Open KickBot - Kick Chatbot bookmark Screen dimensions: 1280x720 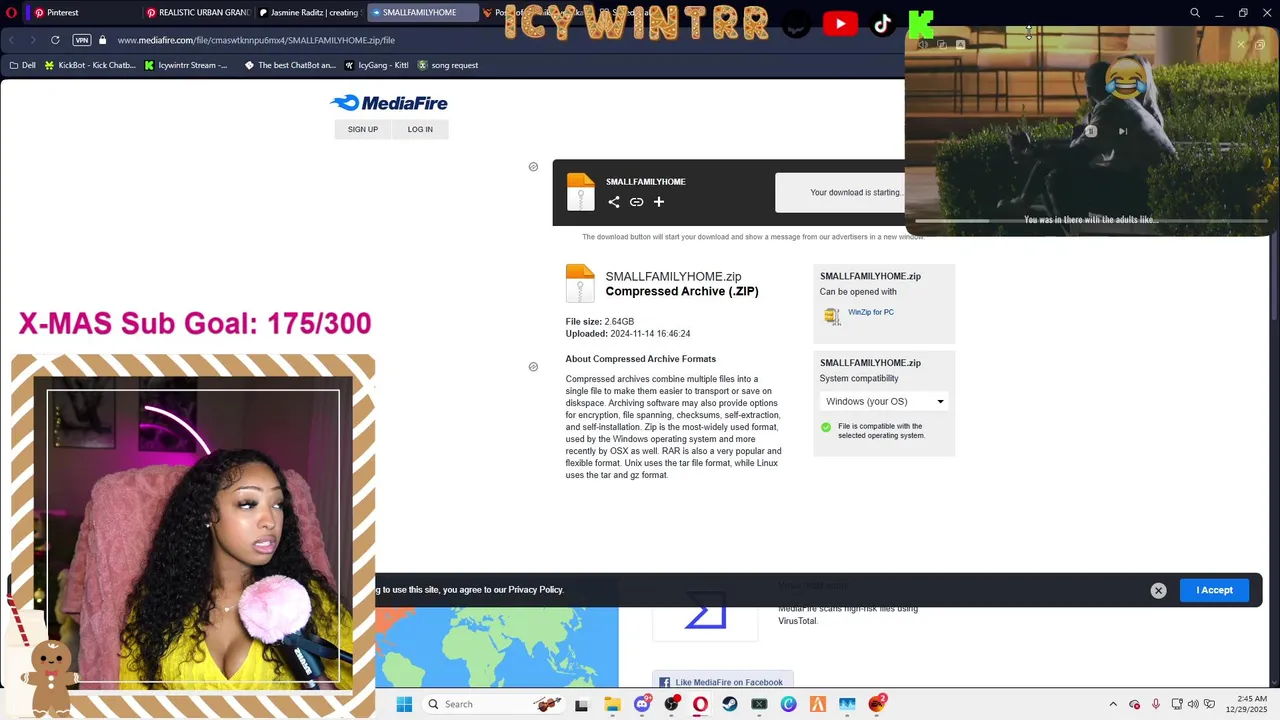[x=90, y=65]
